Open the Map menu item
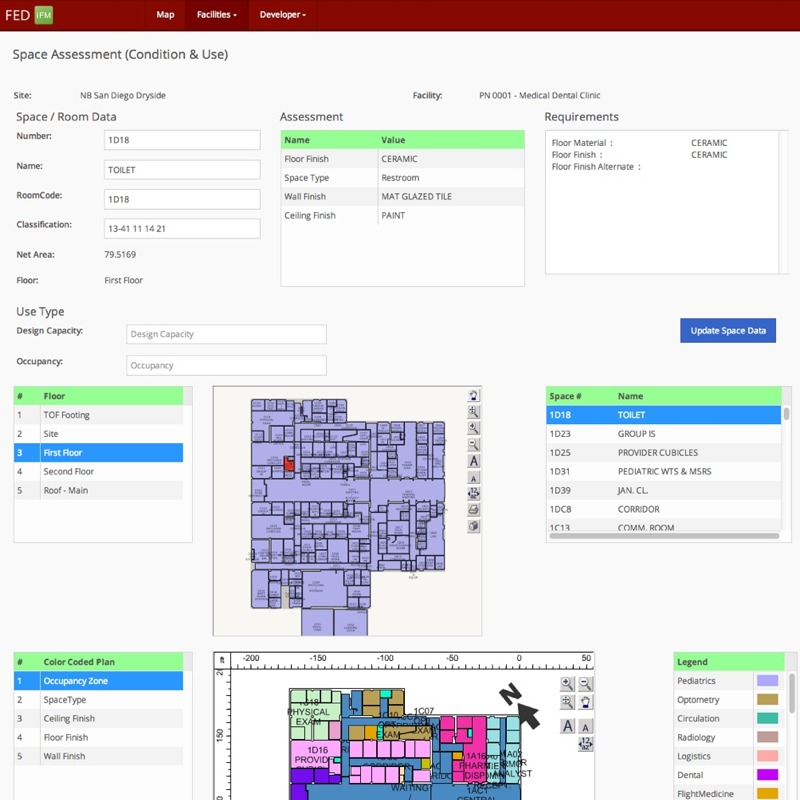The width and height of the screenshot is (800, 800). 165,15
